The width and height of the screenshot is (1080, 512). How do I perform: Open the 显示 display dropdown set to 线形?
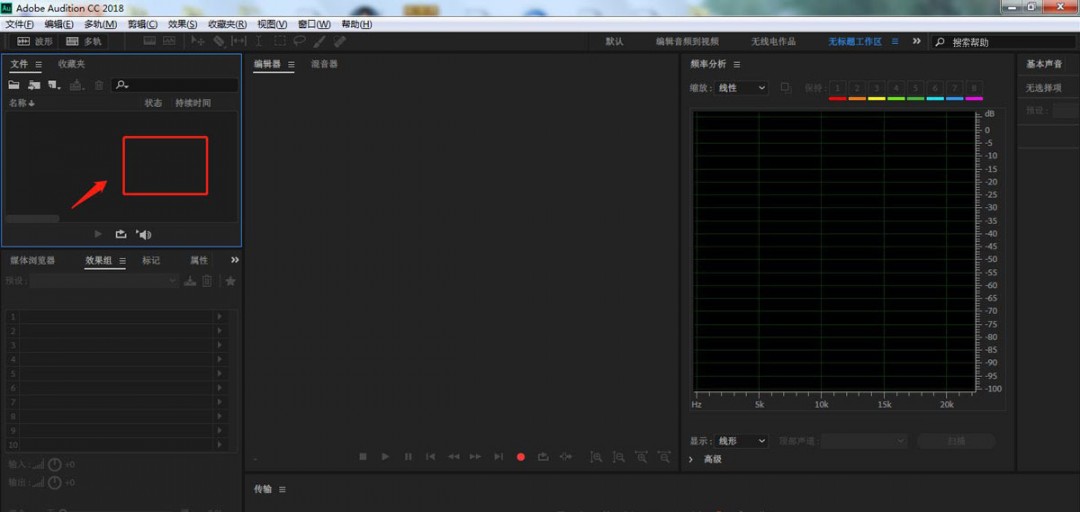742,441
